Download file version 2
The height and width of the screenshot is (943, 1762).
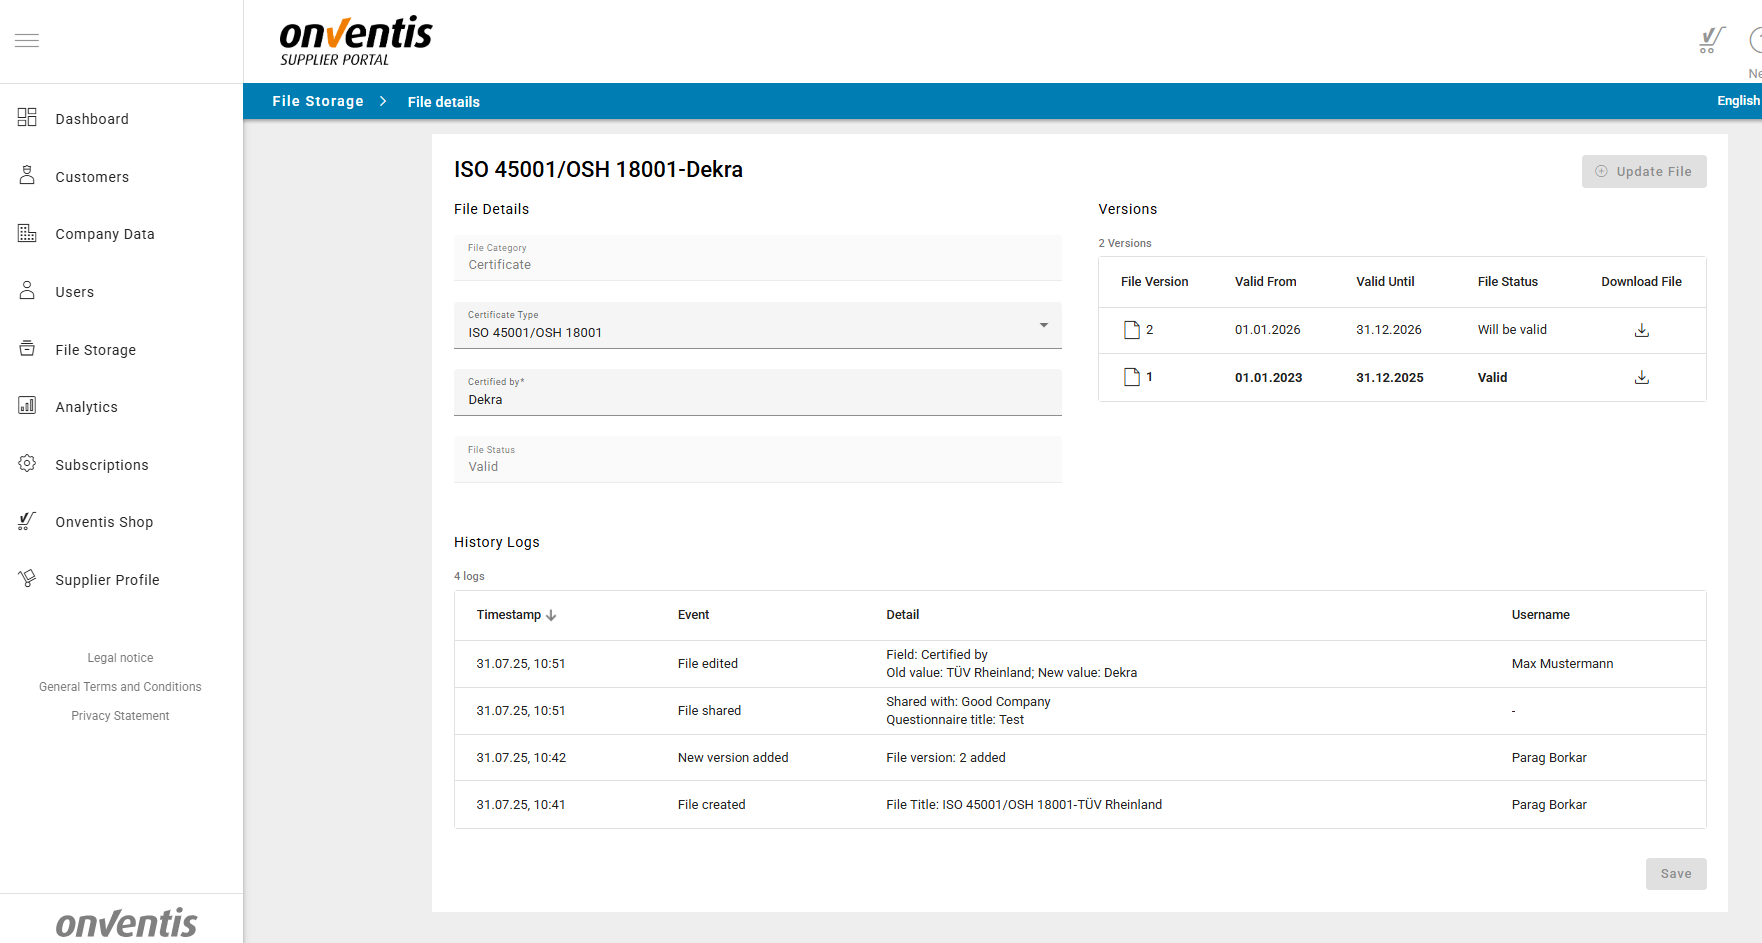[1641, 330]
